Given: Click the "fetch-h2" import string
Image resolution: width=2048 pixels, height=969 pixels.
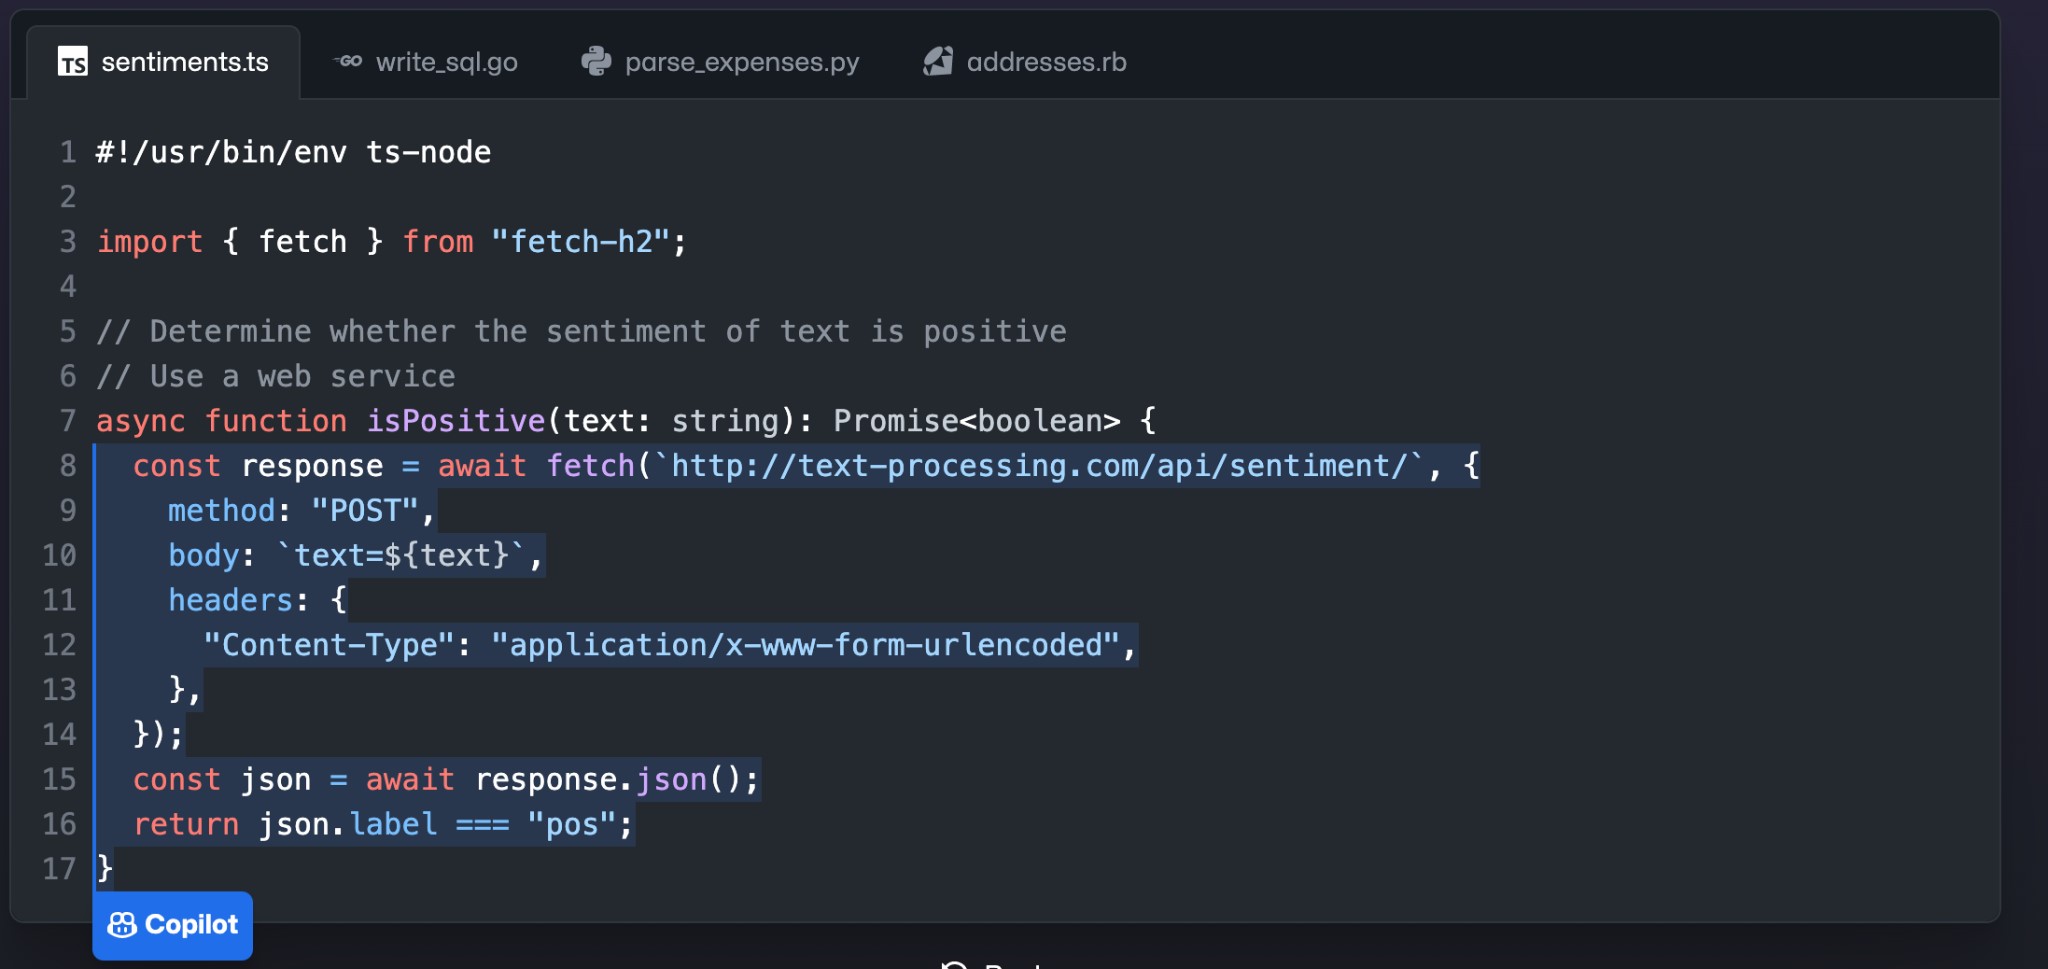Looking at the screenshot, I should point(580,242).
